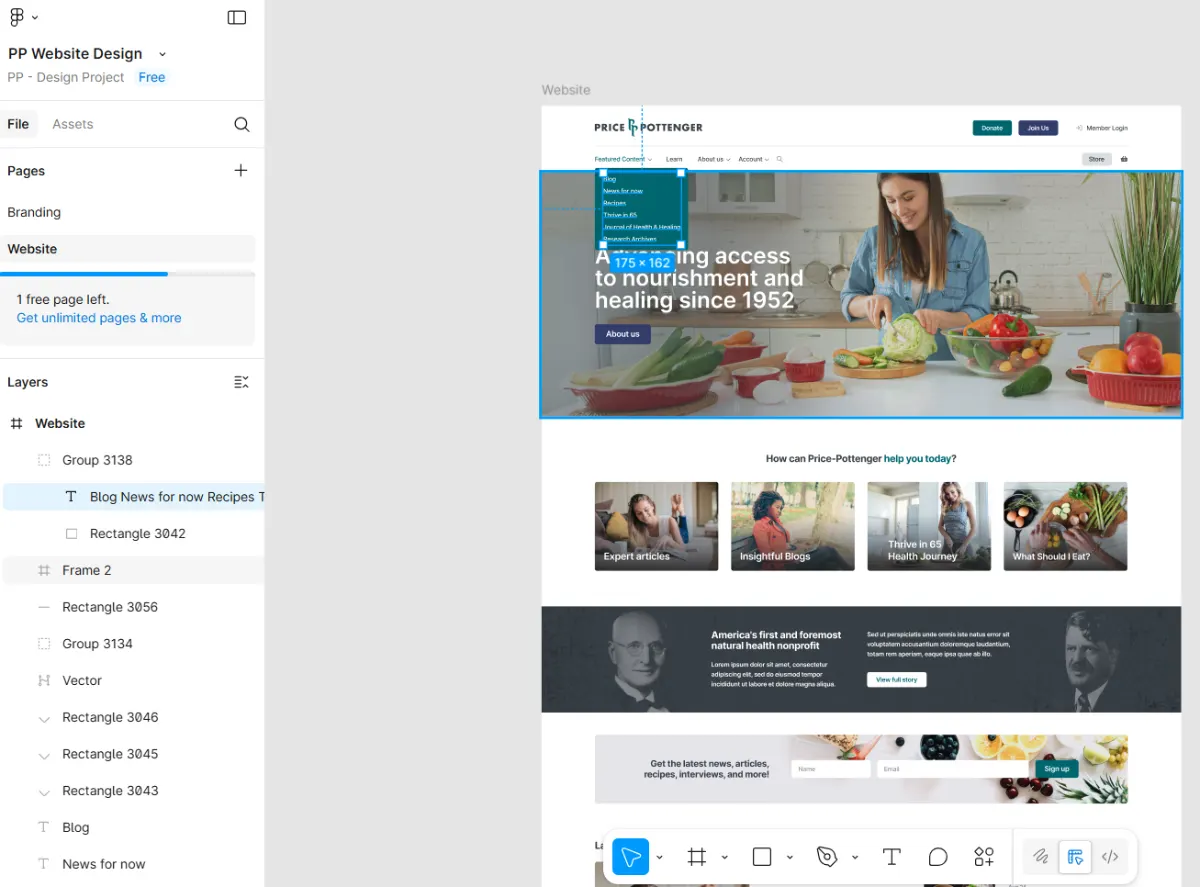Click the search icon beside Assets

tap(241, 124)
